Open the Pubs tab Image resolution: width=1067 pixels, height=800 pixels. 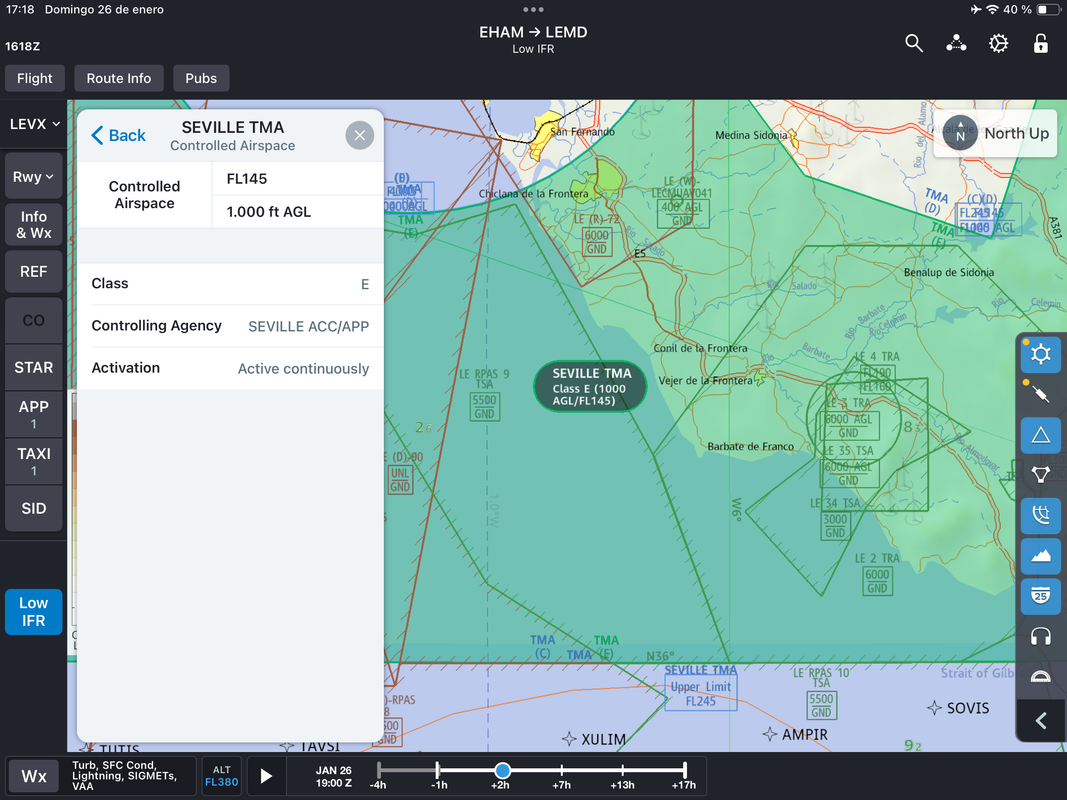201,78
